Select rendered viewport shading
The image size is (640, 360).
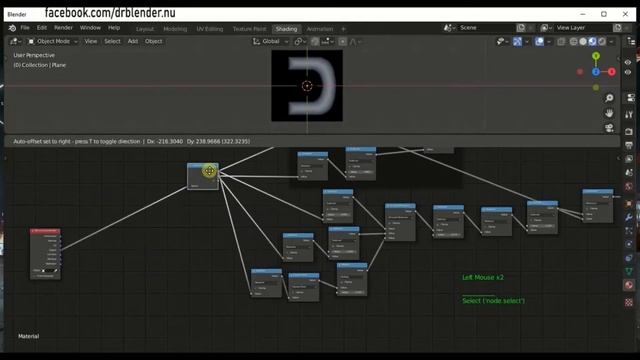pos(602,41)
